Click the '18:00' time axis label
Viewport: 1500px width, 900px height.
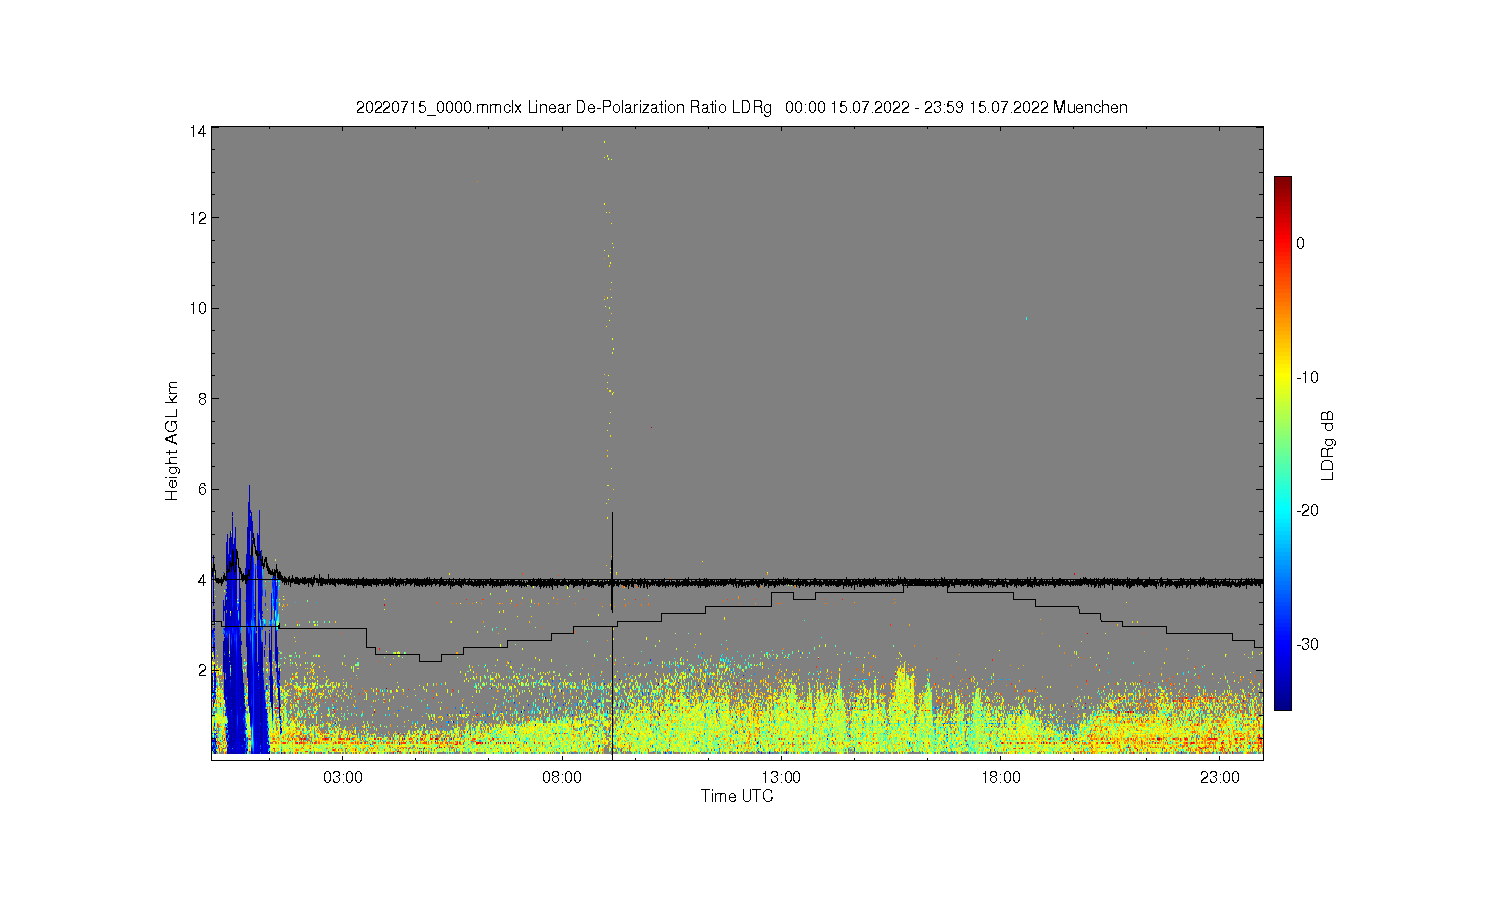[1000, 778]
